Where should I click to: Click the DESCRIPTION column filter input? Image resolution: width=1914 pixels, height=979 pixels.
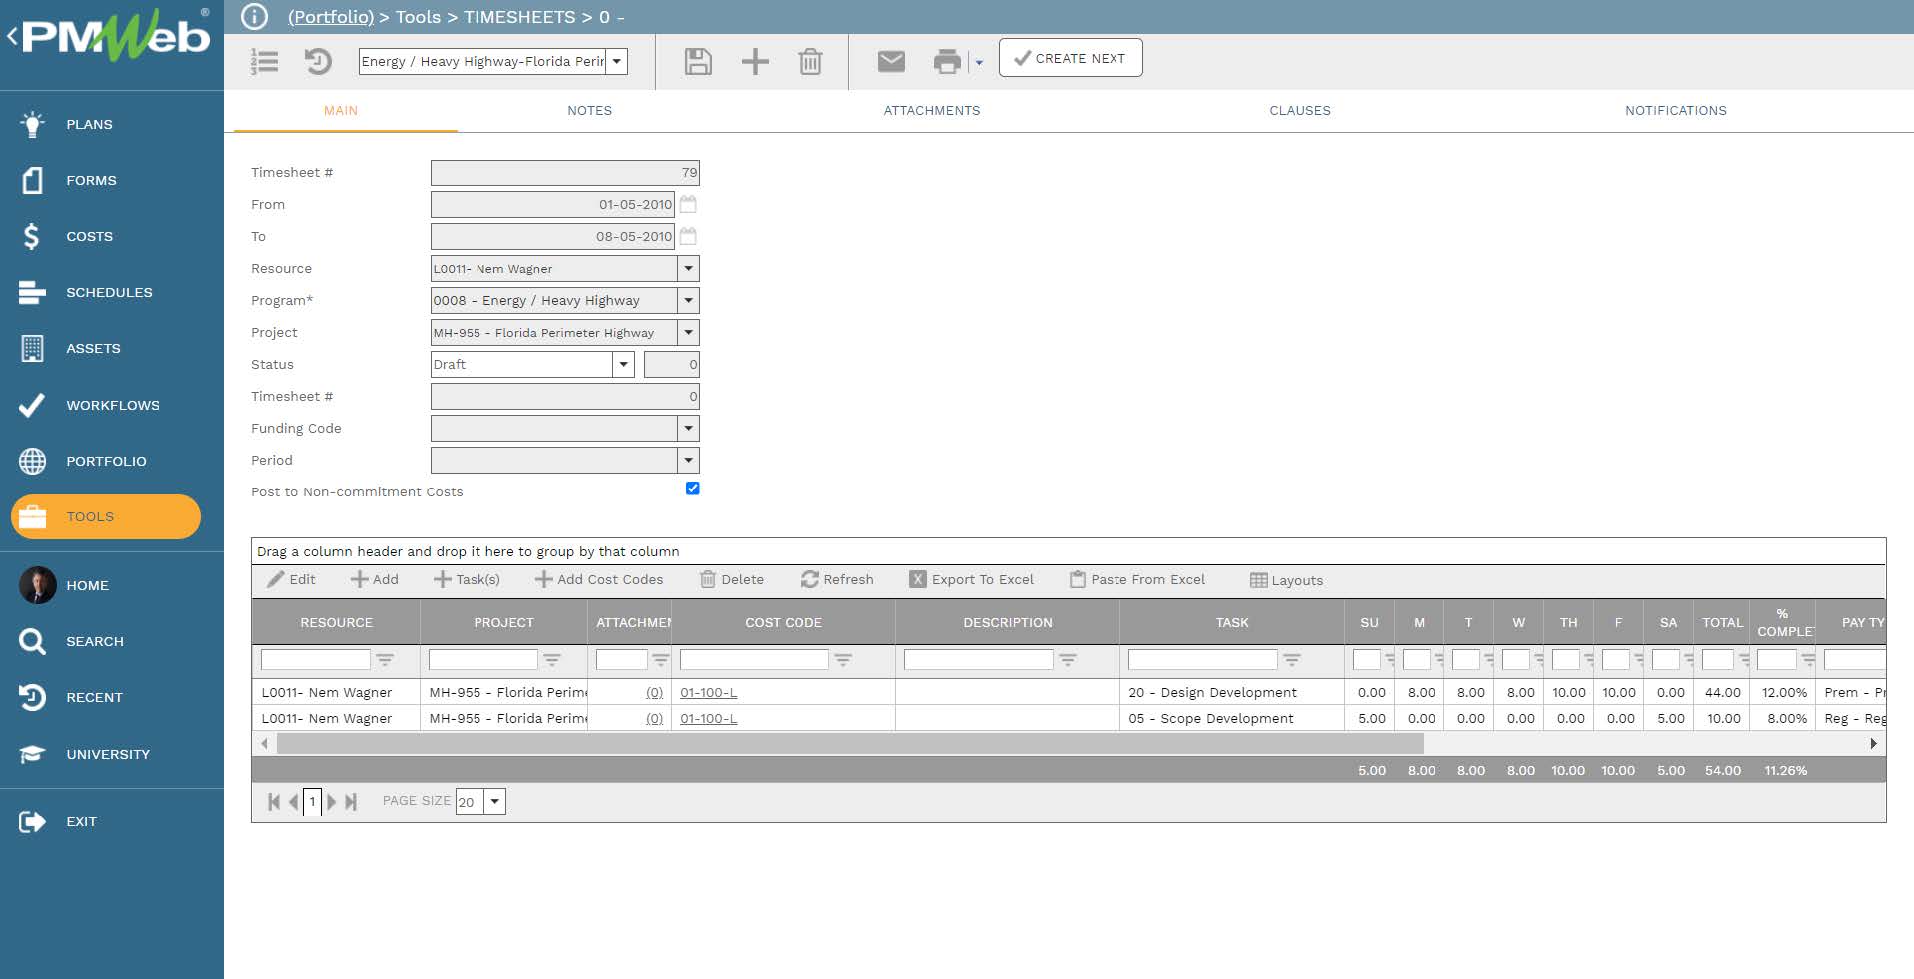pos(978,660)
